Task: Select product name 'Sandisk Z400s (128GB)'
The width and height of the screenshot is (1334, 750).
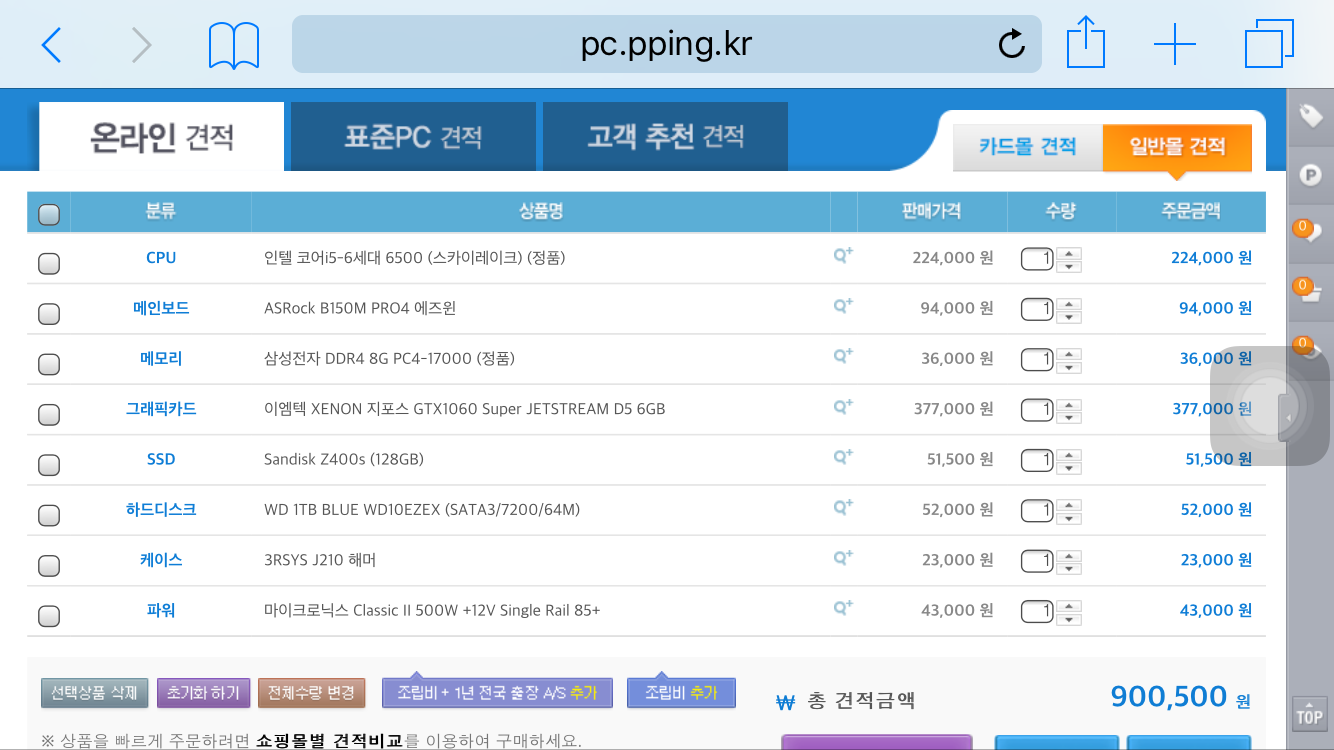Action: [344, 459]
